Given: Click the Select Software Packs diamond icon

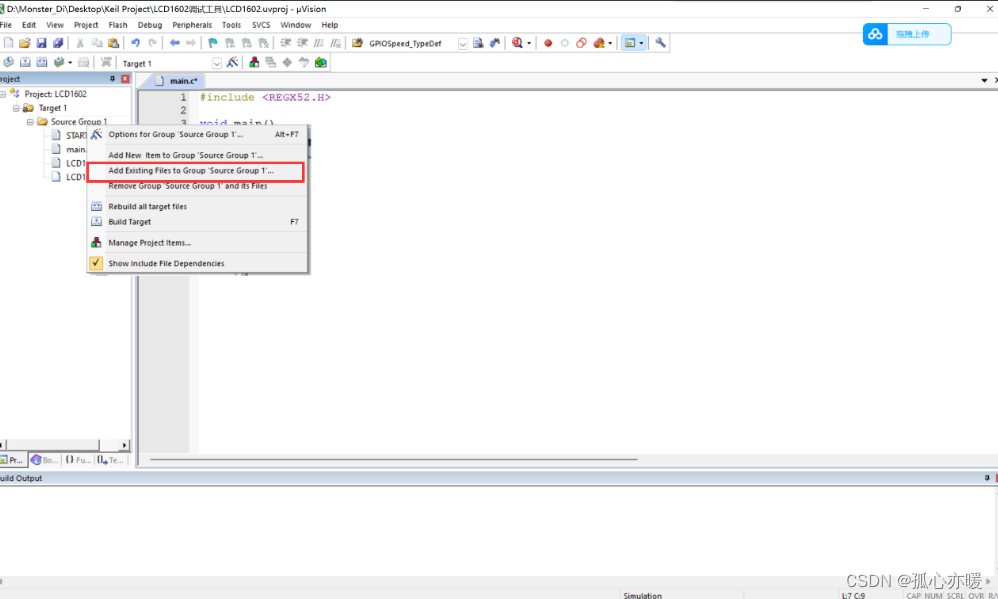Looking at the screenshot, I should (287, 62).
